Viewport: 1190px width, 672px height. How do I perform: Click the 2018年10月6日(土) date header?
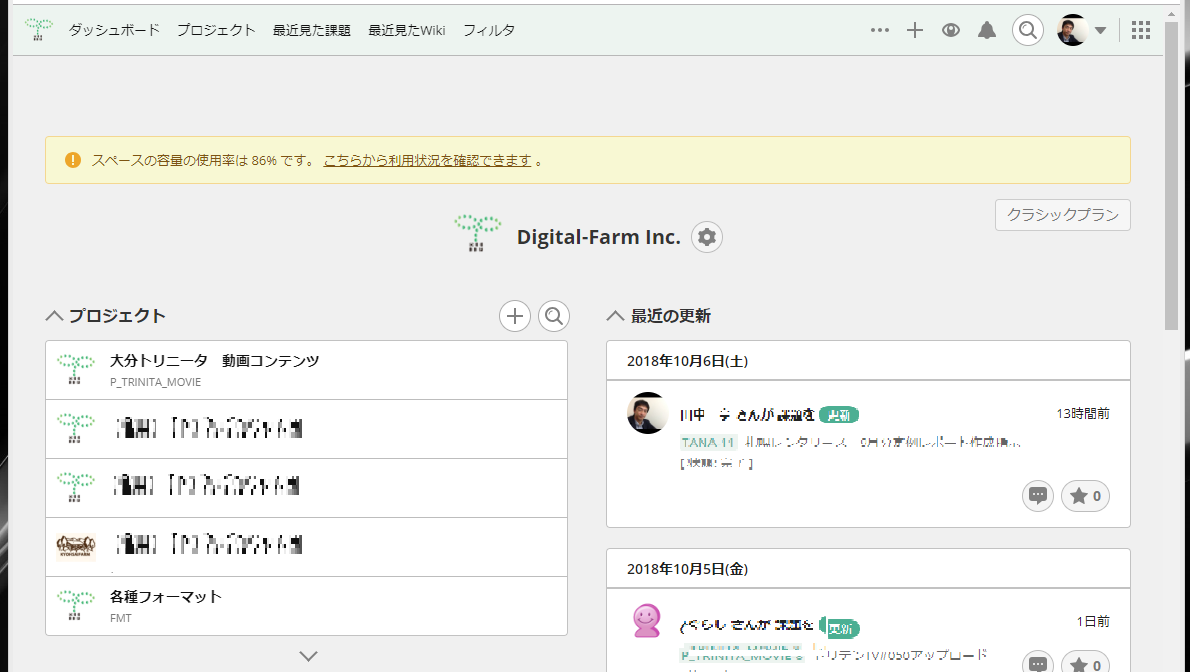[688, 361]
